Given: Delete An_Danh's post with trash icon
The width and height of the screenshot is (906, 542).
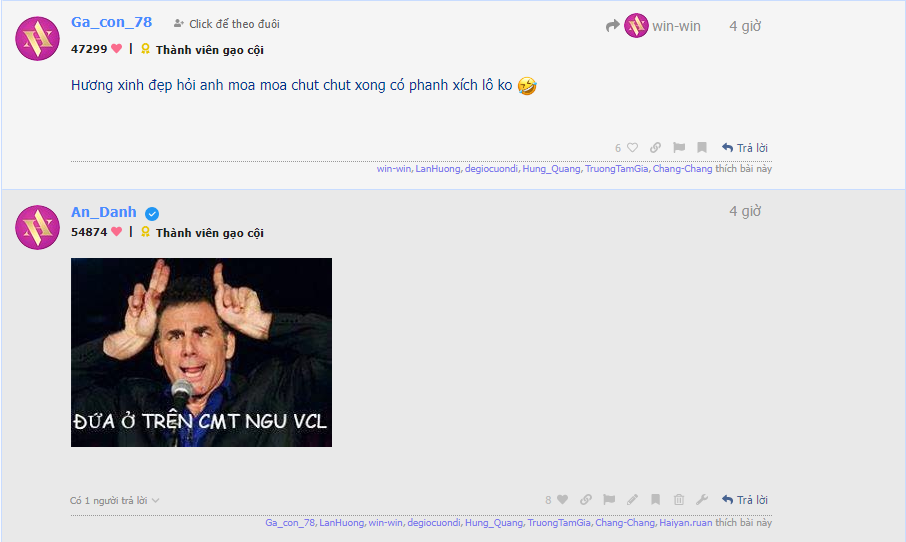Looking at the screenshot, I should click(679, 500).
